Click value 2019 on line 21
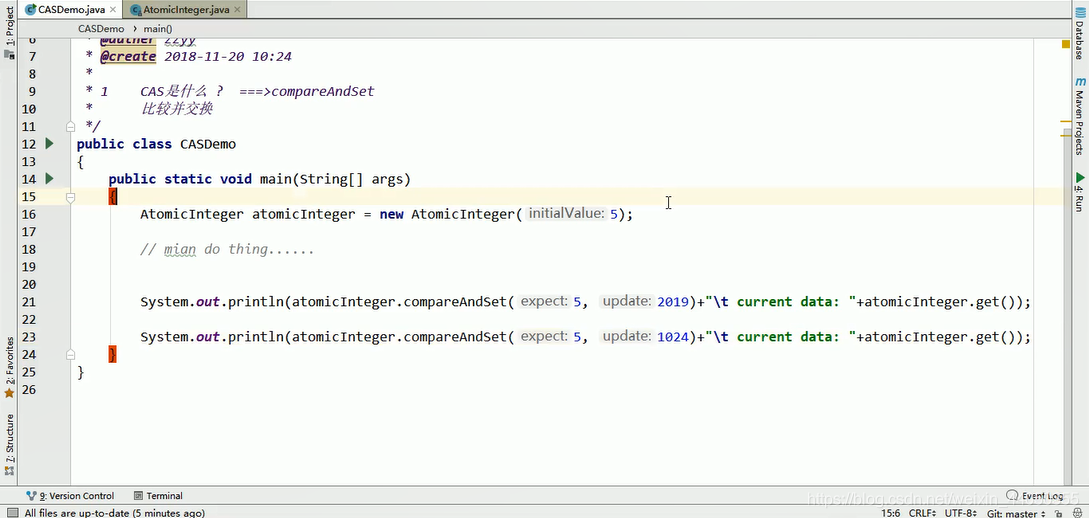This screenshot has width=1089, height=518. pos(673,302)
